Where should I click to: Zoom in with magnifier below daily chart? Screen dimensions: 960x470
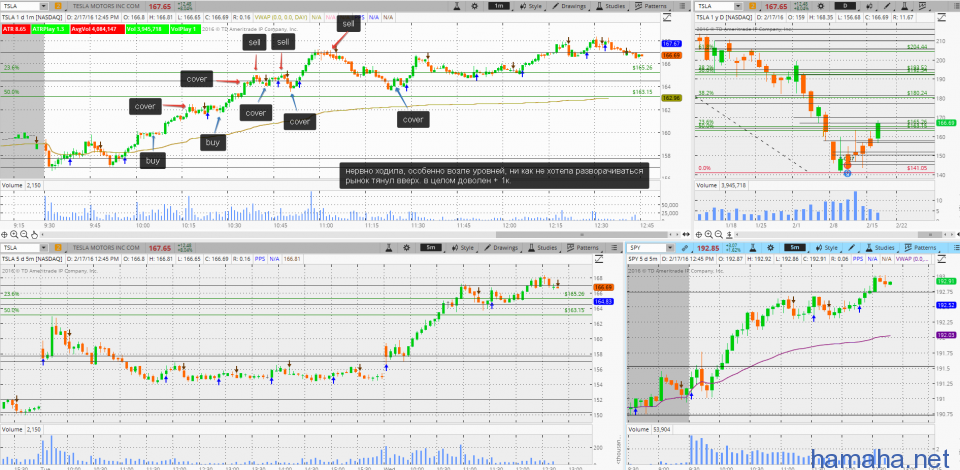tap(708, 234)
